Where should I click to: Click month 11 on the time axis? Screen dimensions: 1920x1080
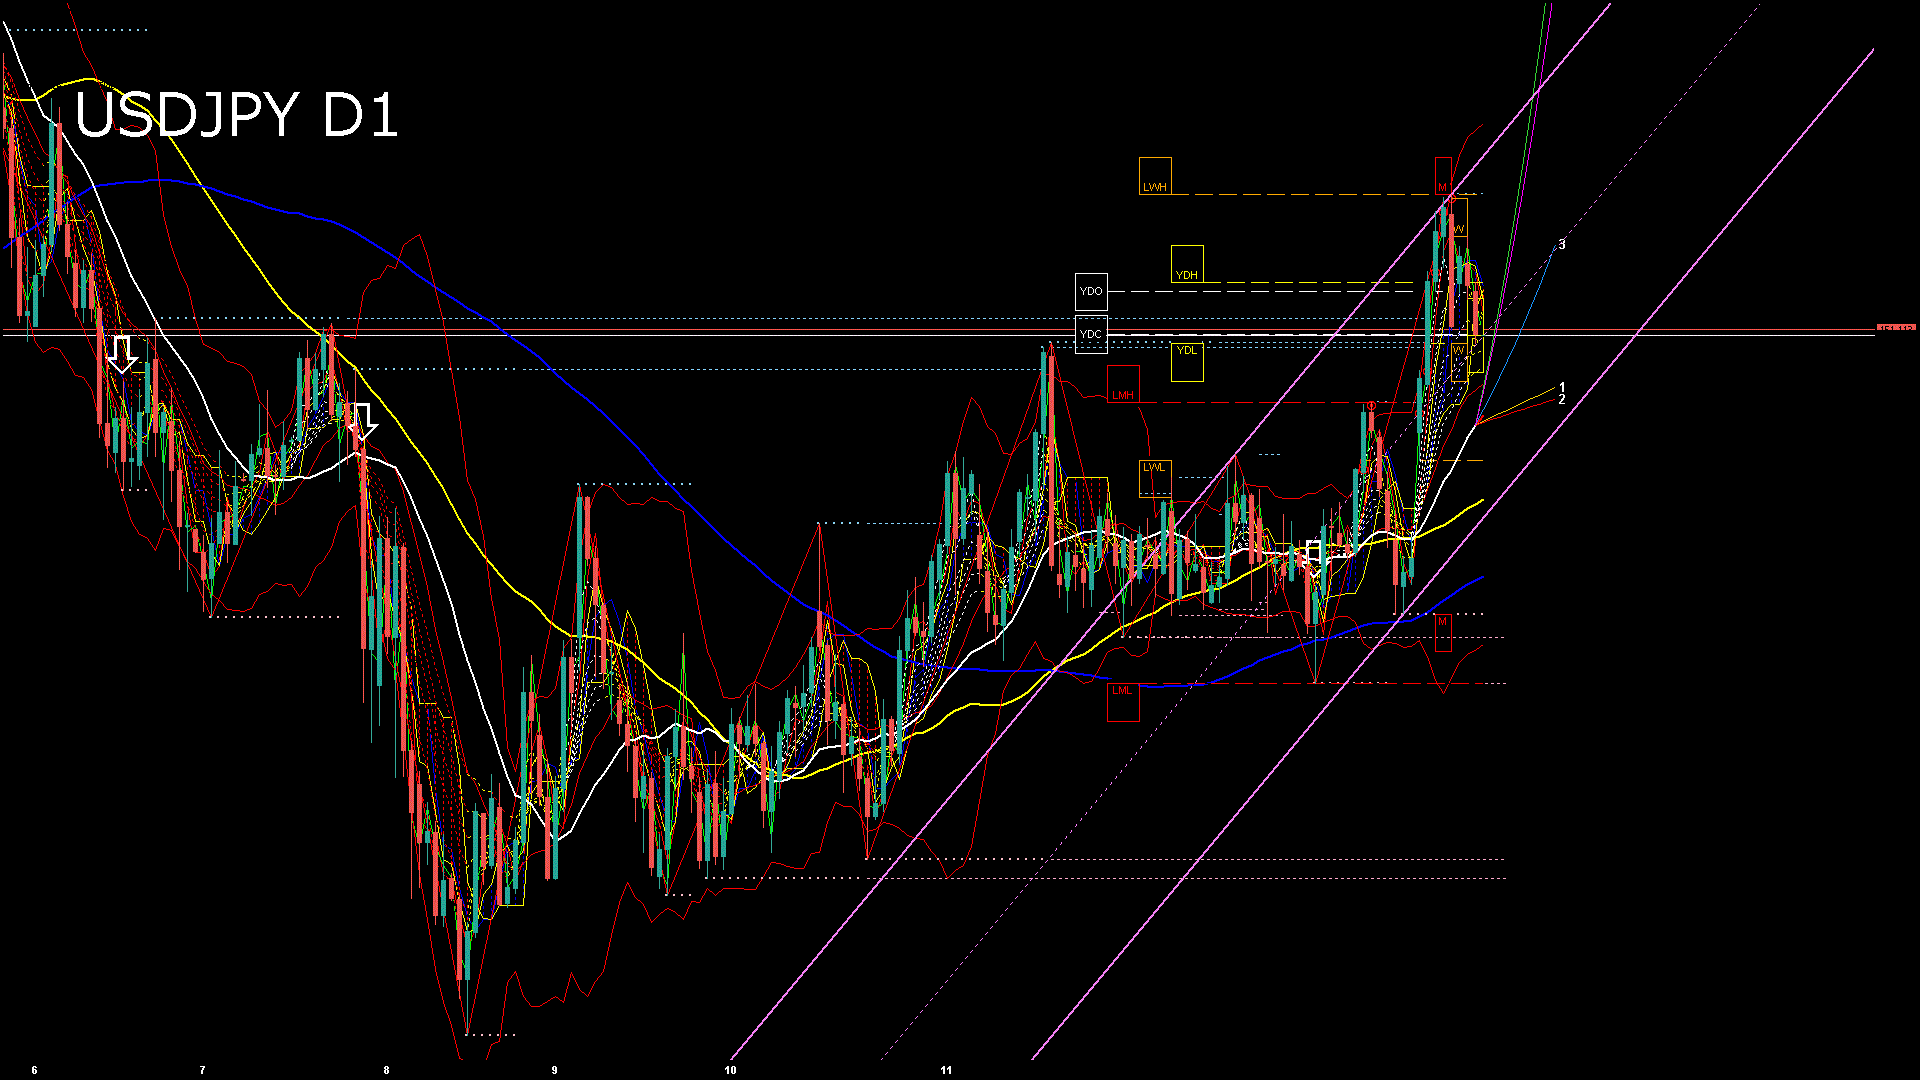[x=946, y=1070]
